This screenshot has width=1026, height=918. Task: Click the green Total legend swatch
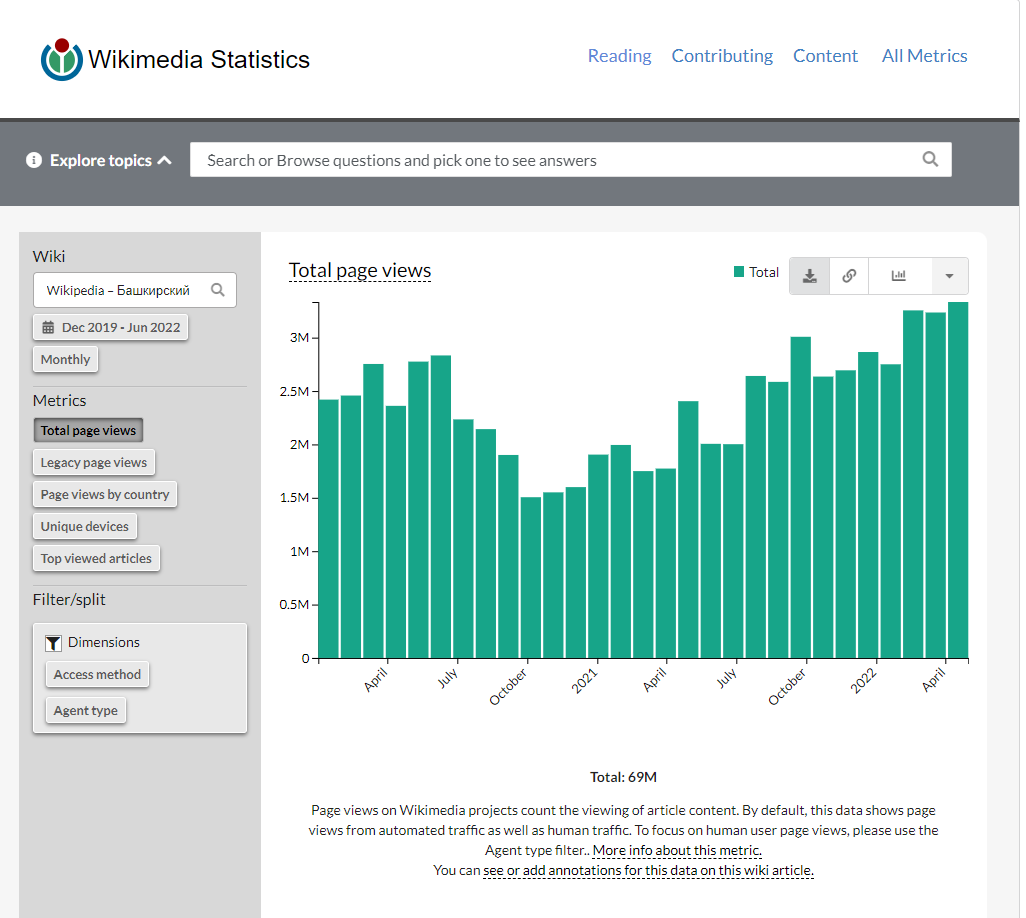pos(739,272)
